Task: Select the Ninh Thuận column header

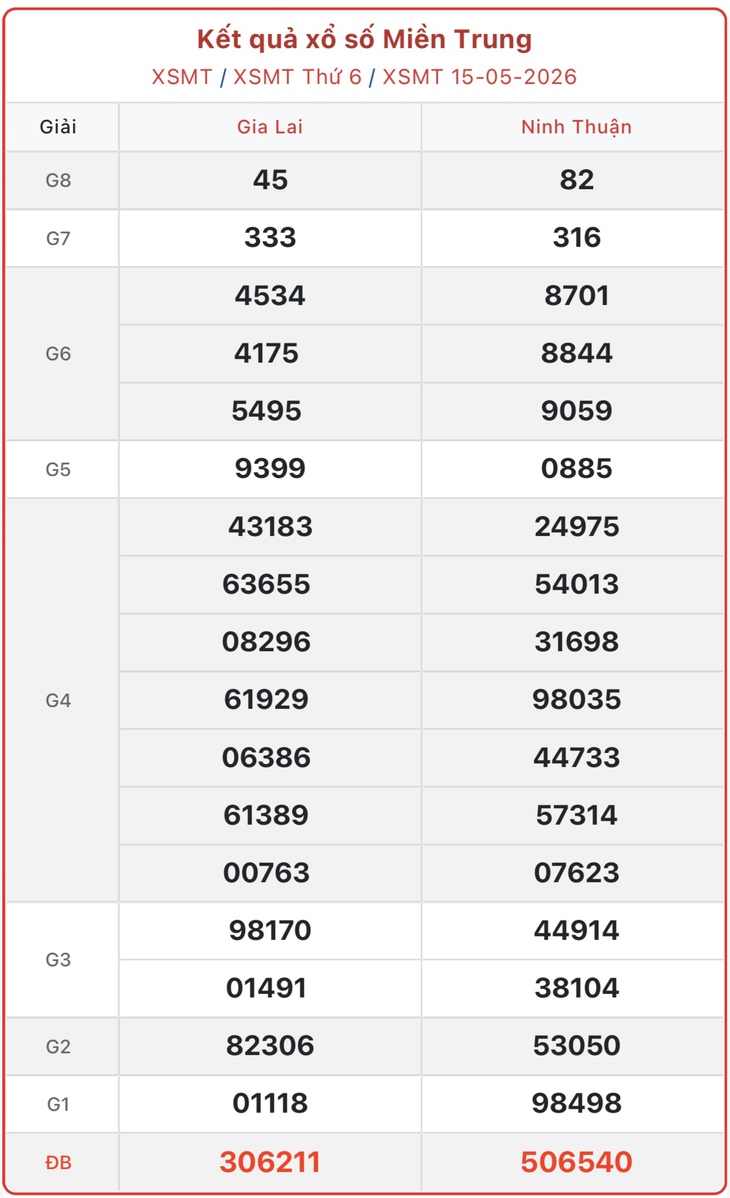Action: [x=576, y=127]
